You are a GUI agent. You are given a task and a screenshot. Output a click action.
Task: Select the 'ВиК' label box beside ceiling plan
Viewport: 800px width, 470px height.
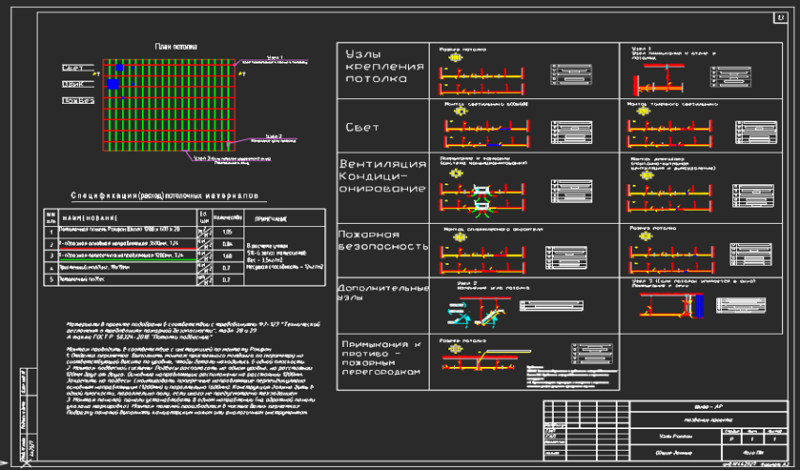[x=76, y=84]
